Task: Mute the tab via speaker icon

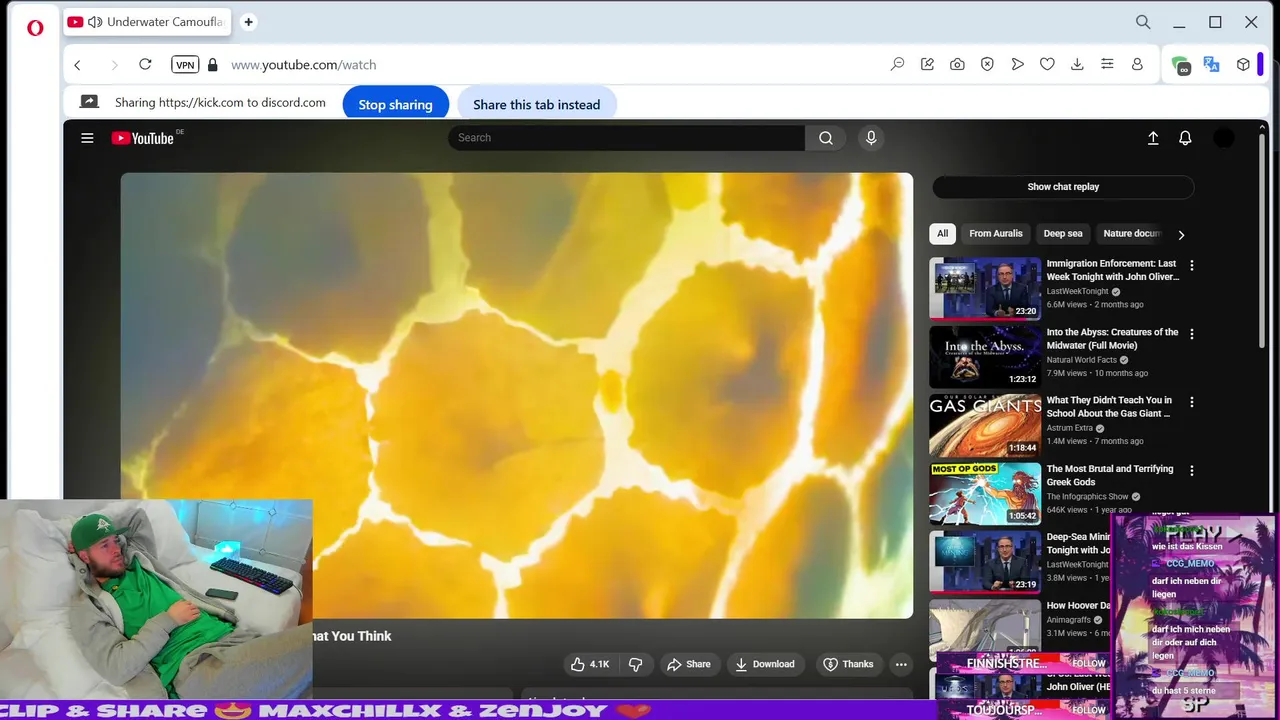Action: click(x=95, y=22)
